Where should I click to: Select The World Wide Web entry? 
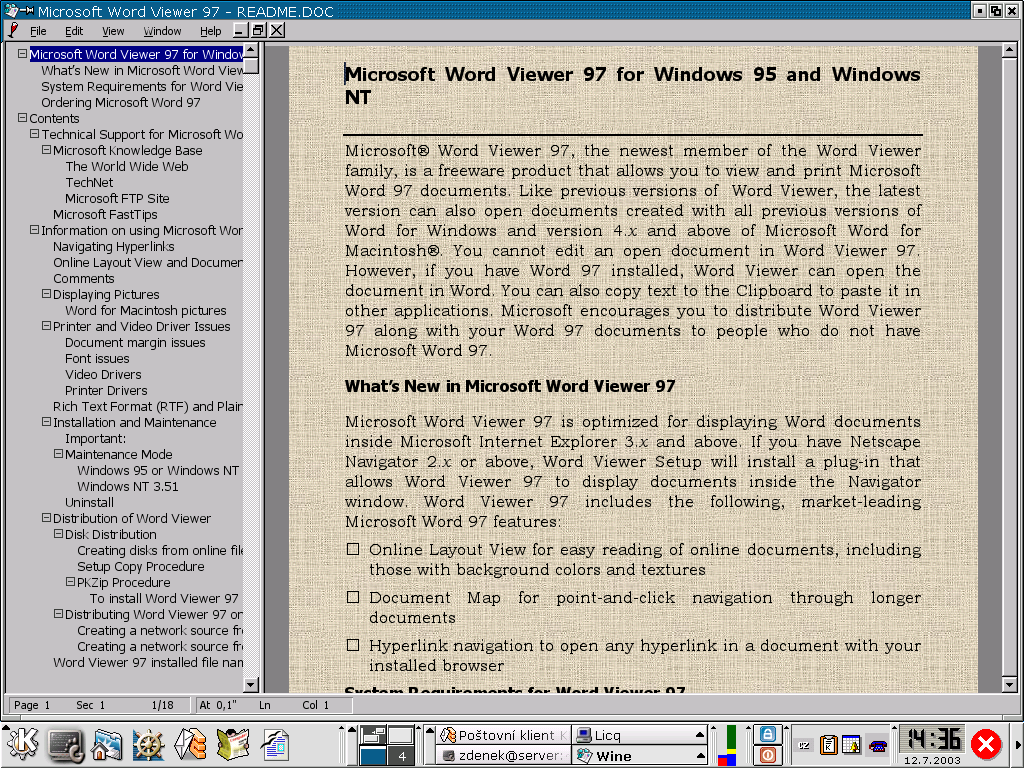point(127,167)
